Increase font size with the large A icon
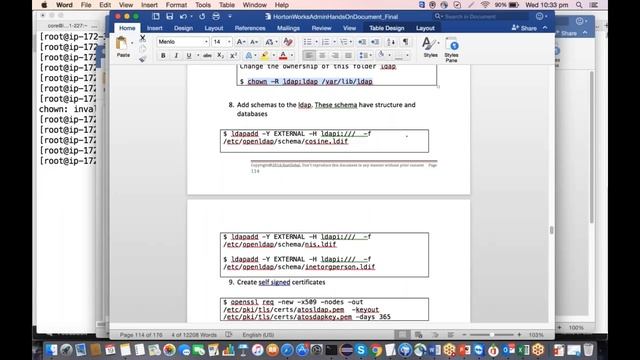The height and width of the screenshot is (360, 640). pyautogui.click(x=240, y=42)
